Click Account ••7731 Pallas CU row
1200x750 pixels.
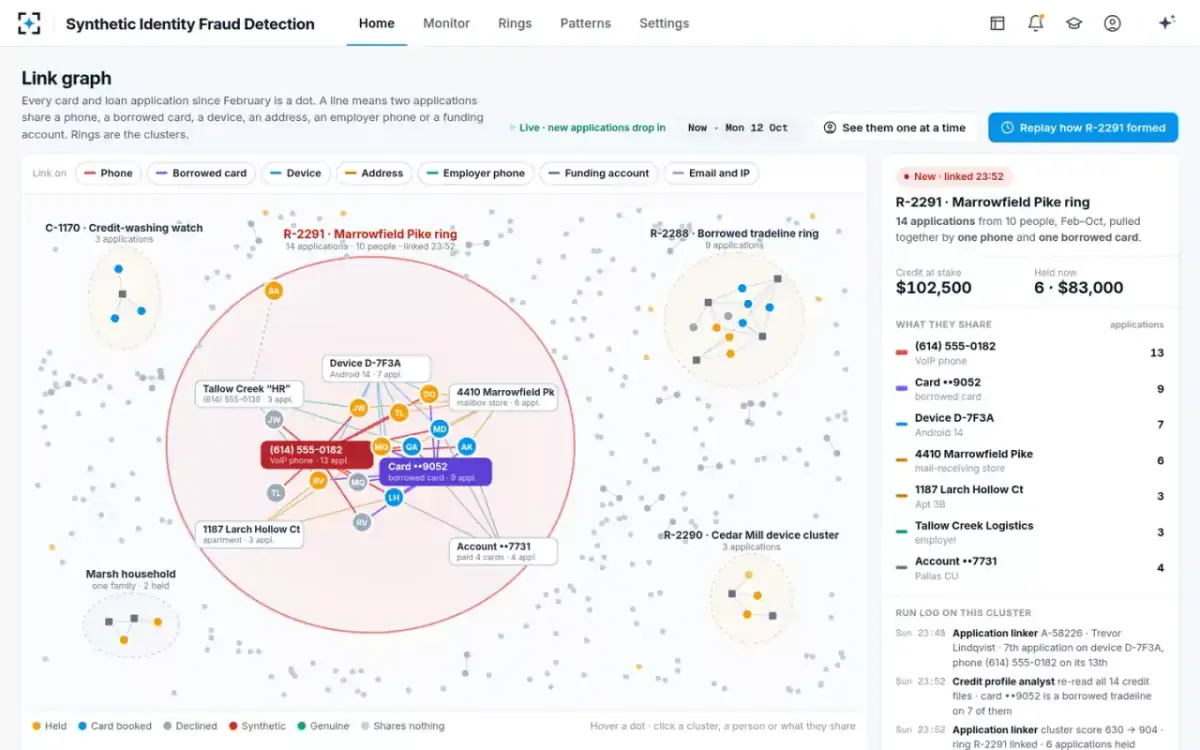[1030, 568]
